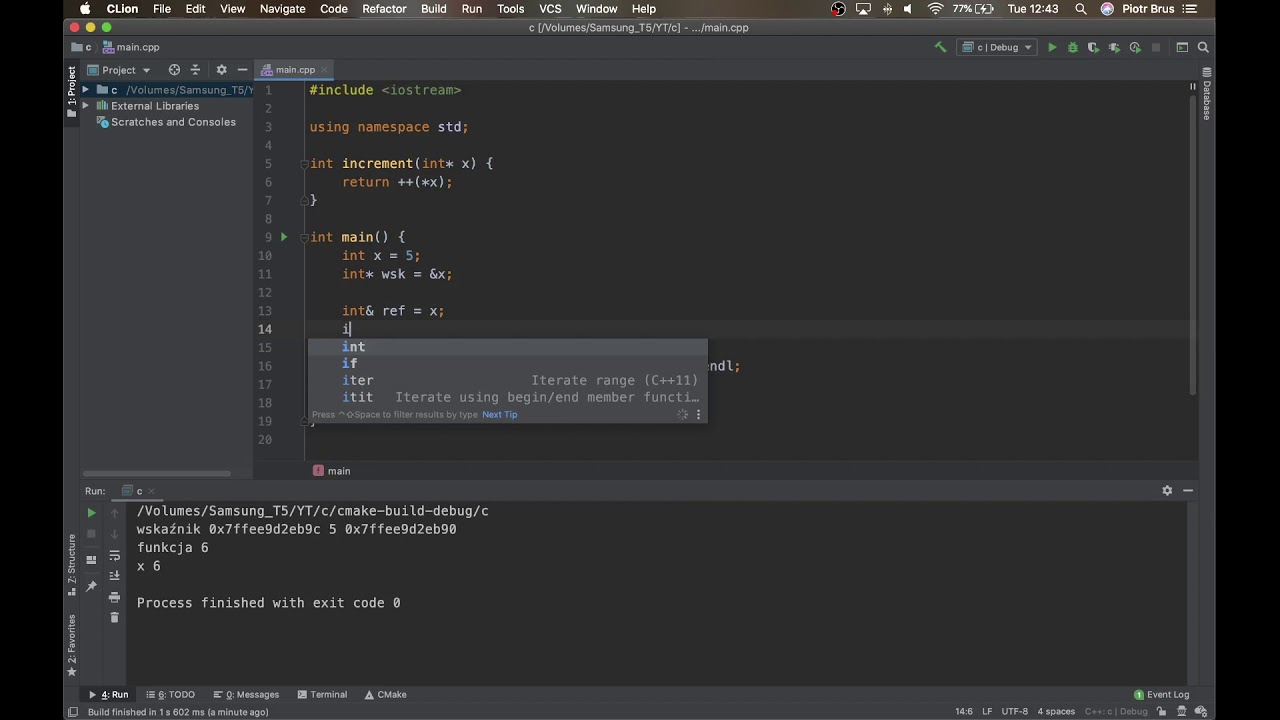The height and width of the screenshot is (720, 1280).
Task: Open the CMake tool window
Action: [385, 694]
